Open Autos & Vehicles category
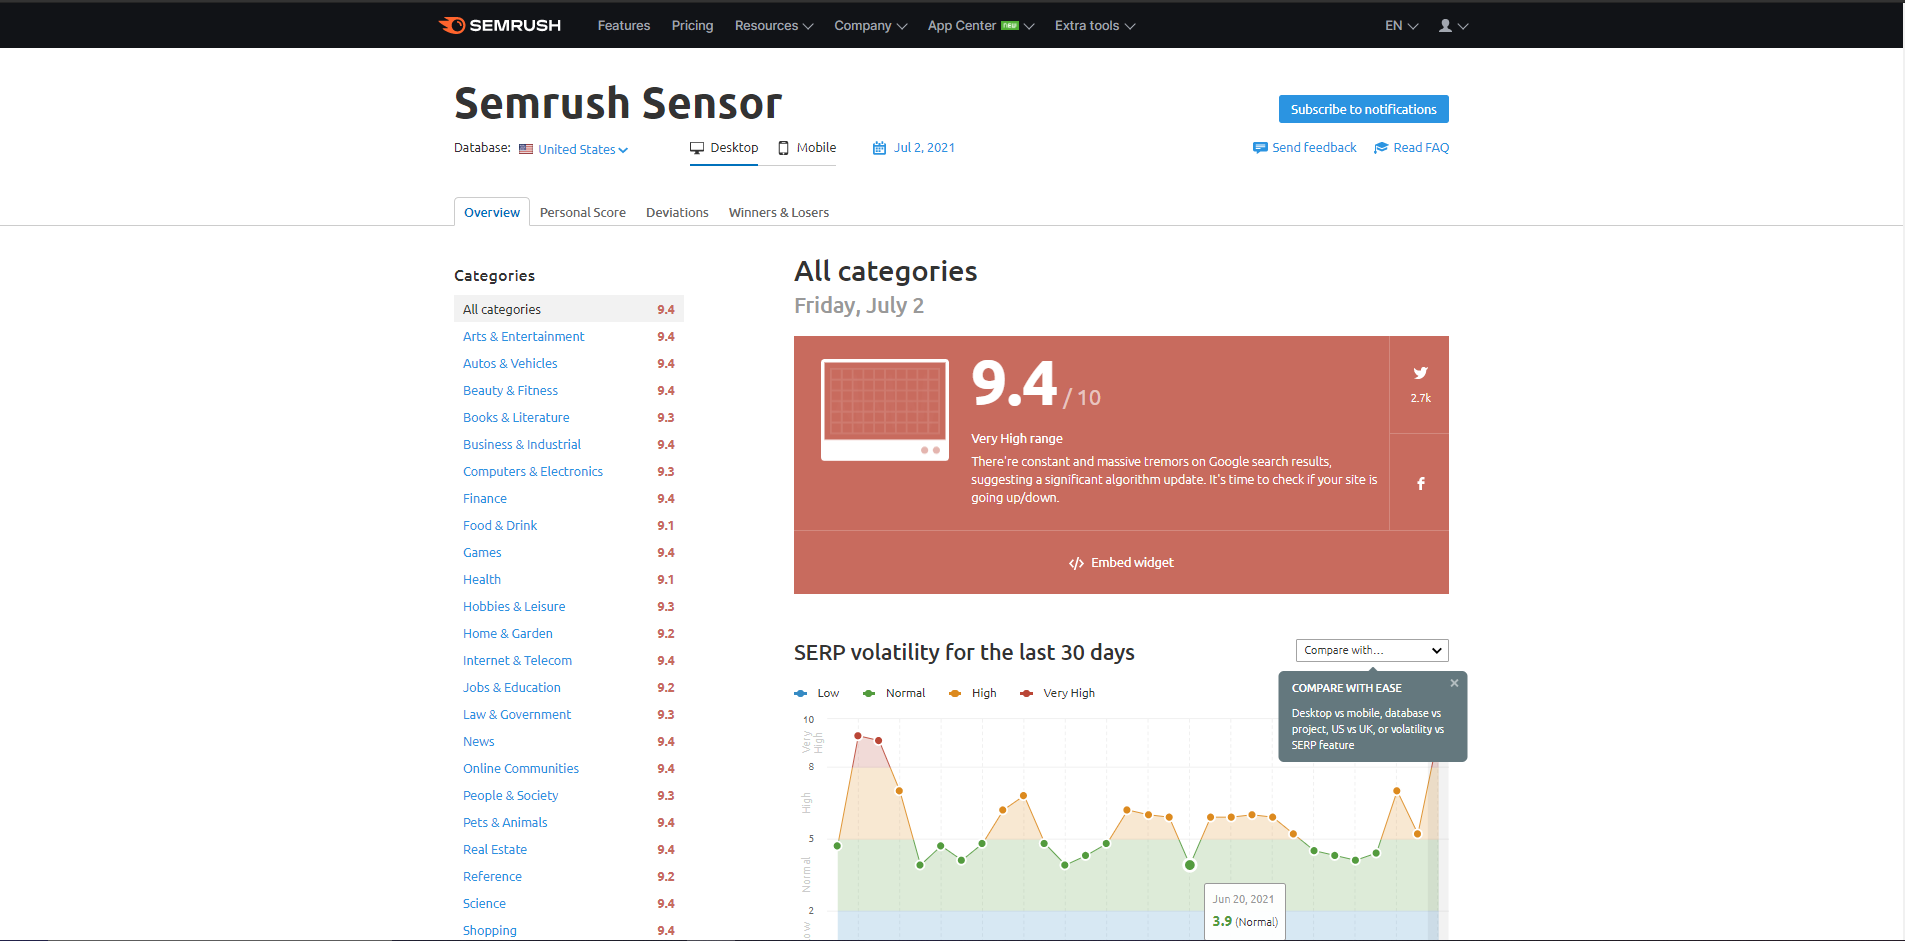Viewport: 1905px width, 941px height. [510, 364]
